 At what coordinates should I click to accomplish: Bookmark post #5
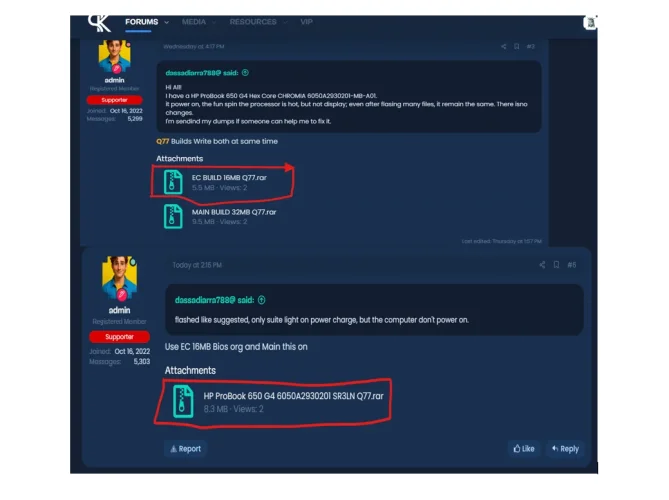pos(556,265)
